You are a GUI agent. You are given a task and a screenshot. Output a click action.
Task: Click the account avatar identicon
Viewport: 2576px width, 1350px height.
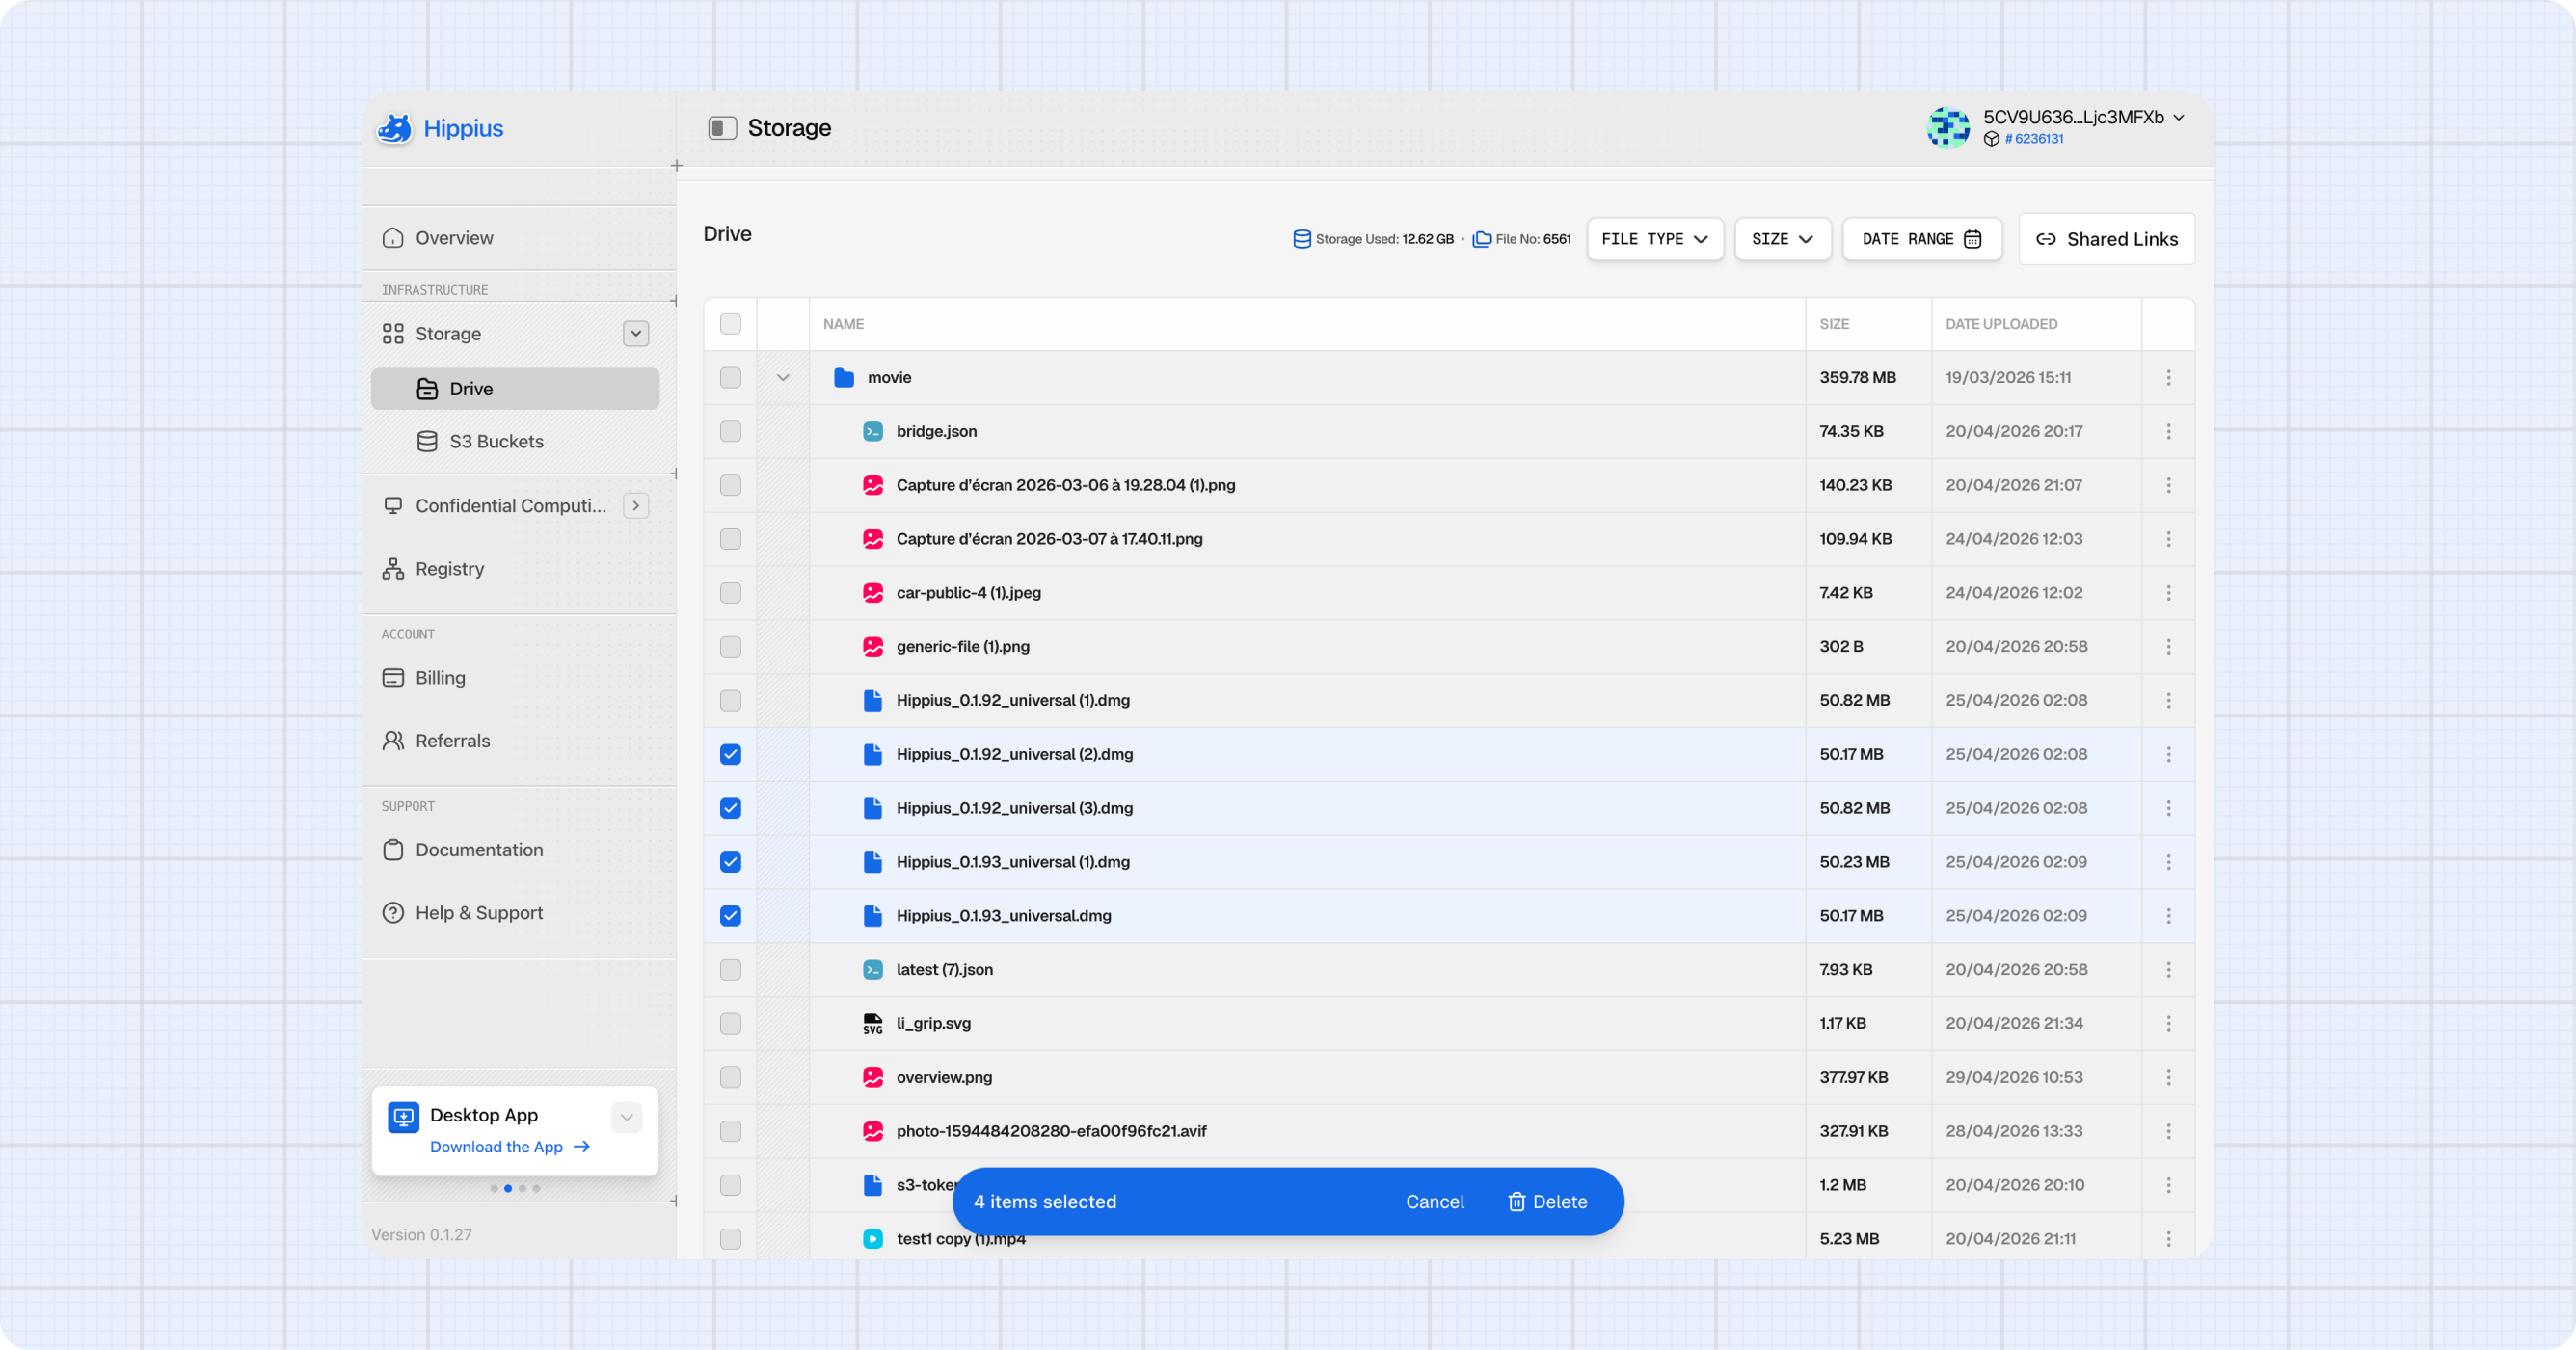click(1948, 128)
